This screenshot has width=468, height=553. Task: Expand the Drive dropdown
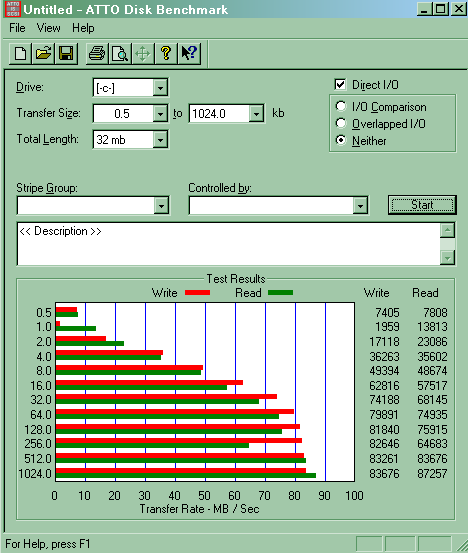(160, 87)
